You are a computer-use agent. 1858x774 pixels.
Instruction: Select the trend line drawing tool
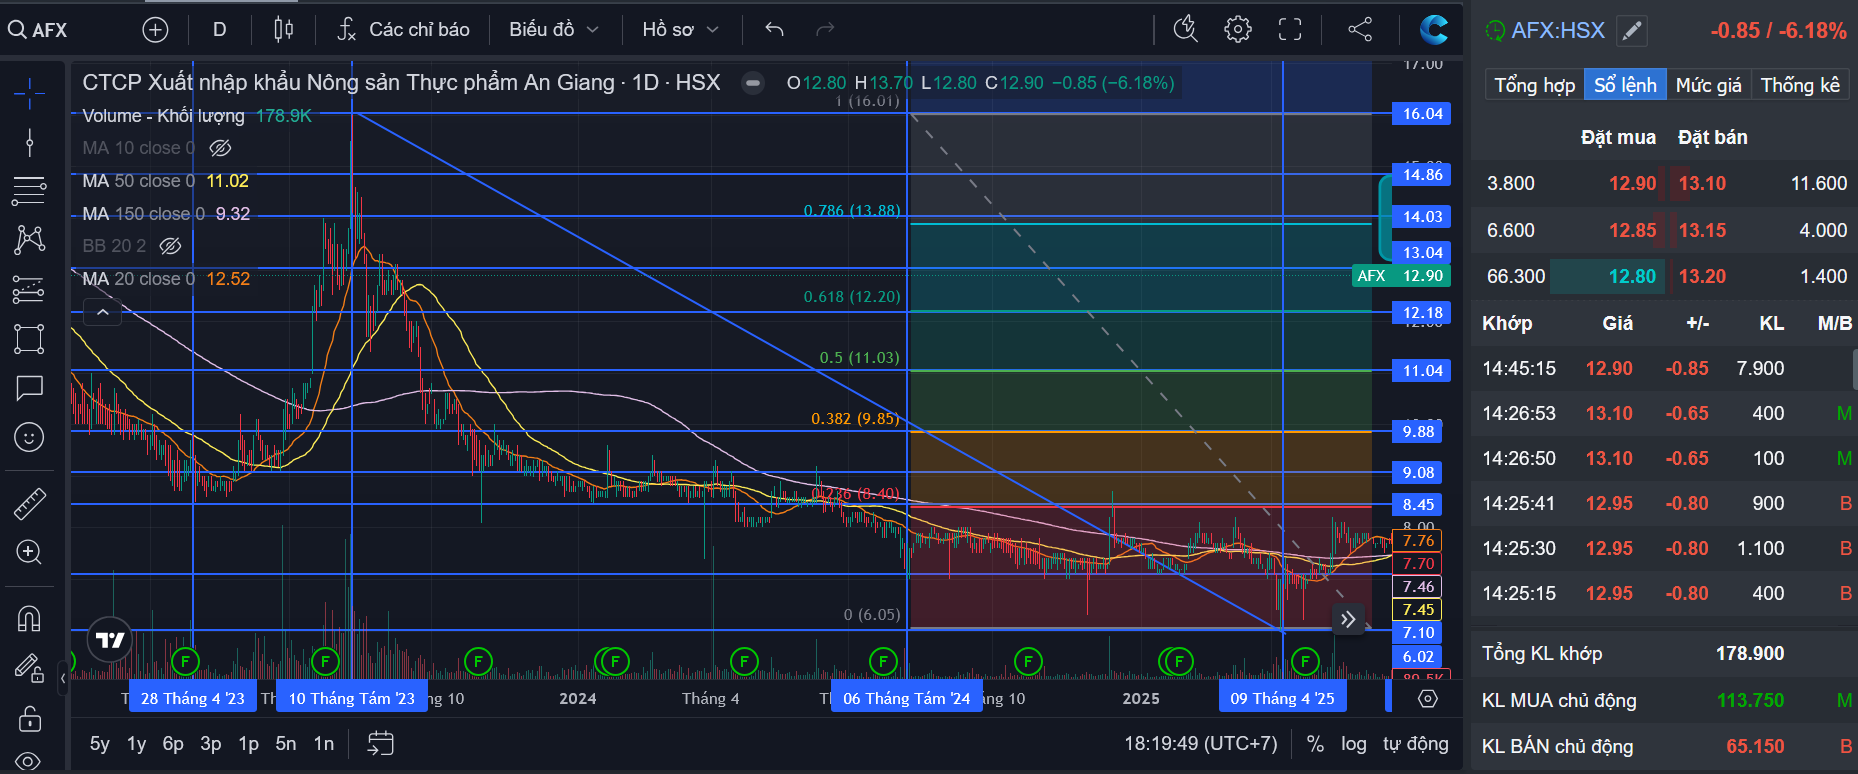pyautogui.click(x=29, y=142)
